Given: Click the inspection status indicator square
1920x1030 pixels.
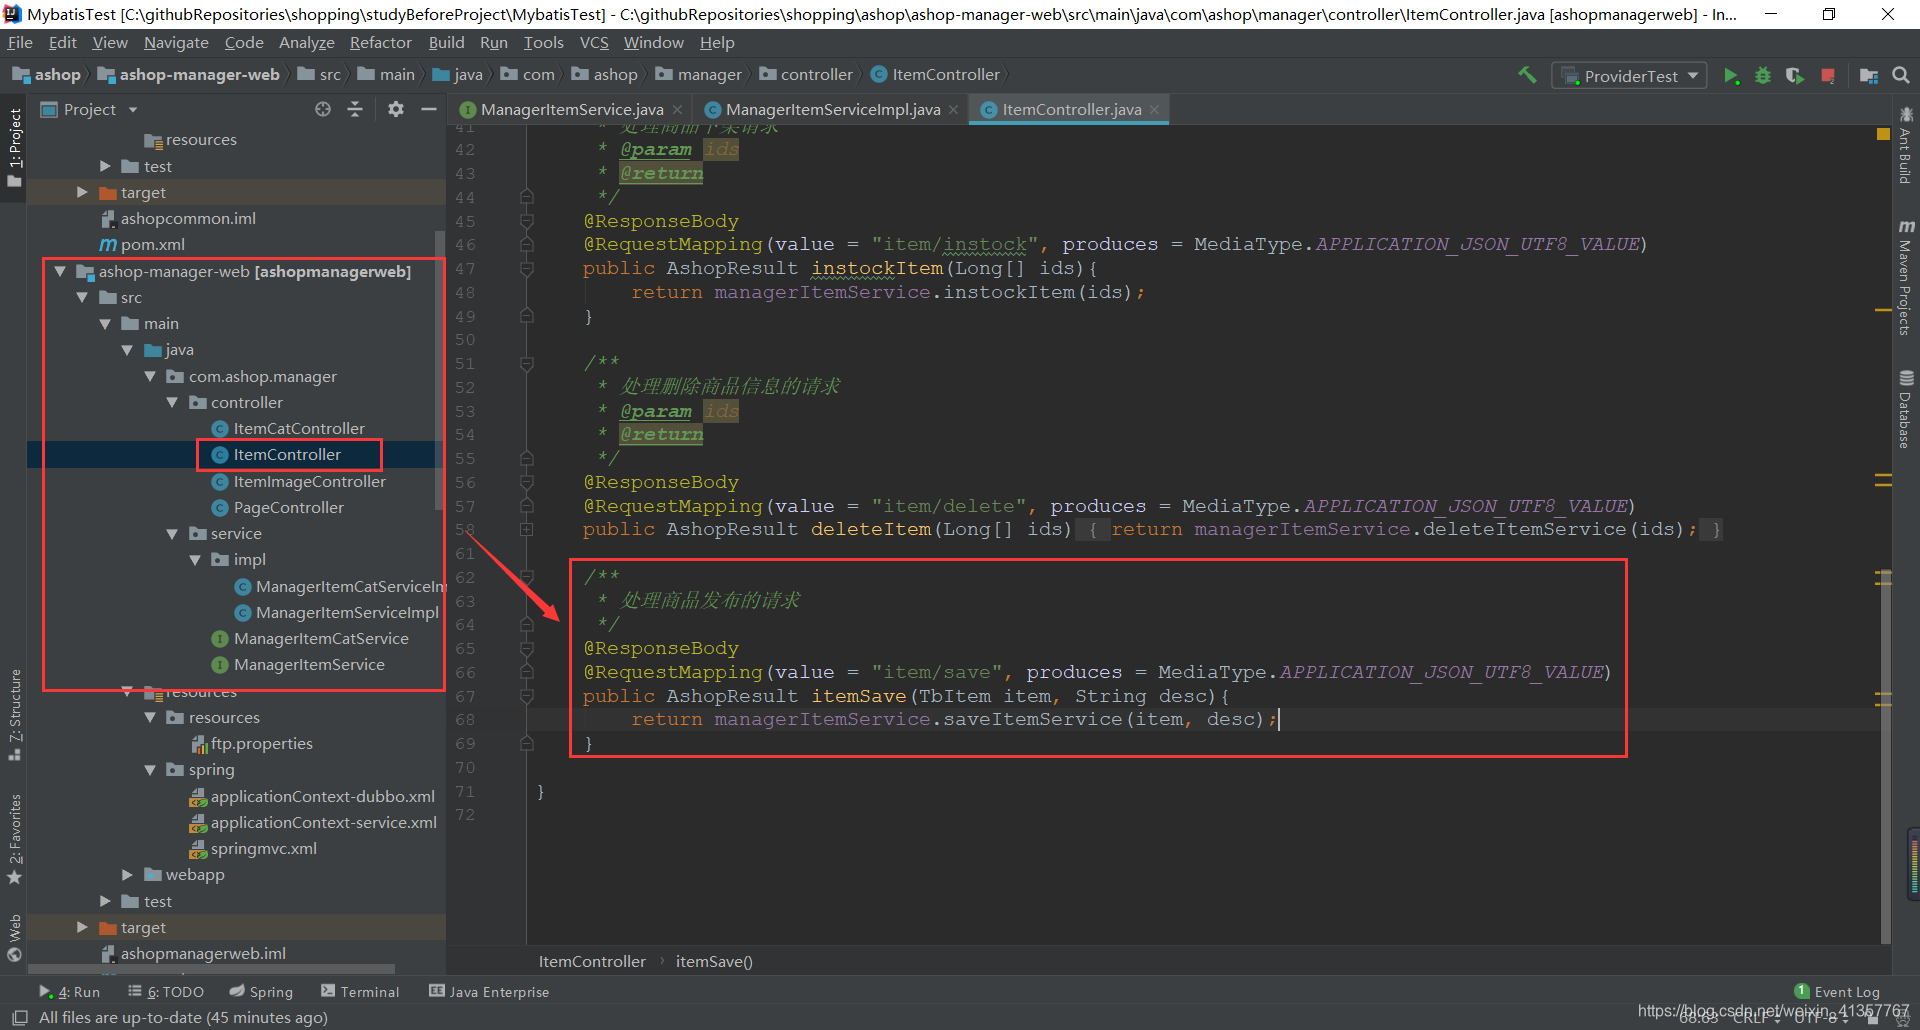Looking at the screenshot, I should [x=1883, y=134].
